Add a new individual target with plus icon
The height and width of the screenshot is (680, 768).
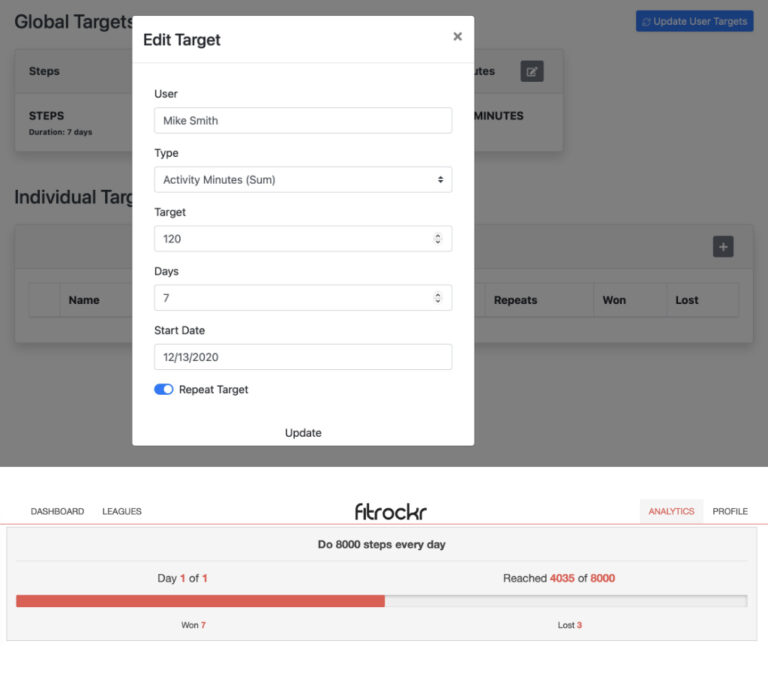click(x=723, y=247)
